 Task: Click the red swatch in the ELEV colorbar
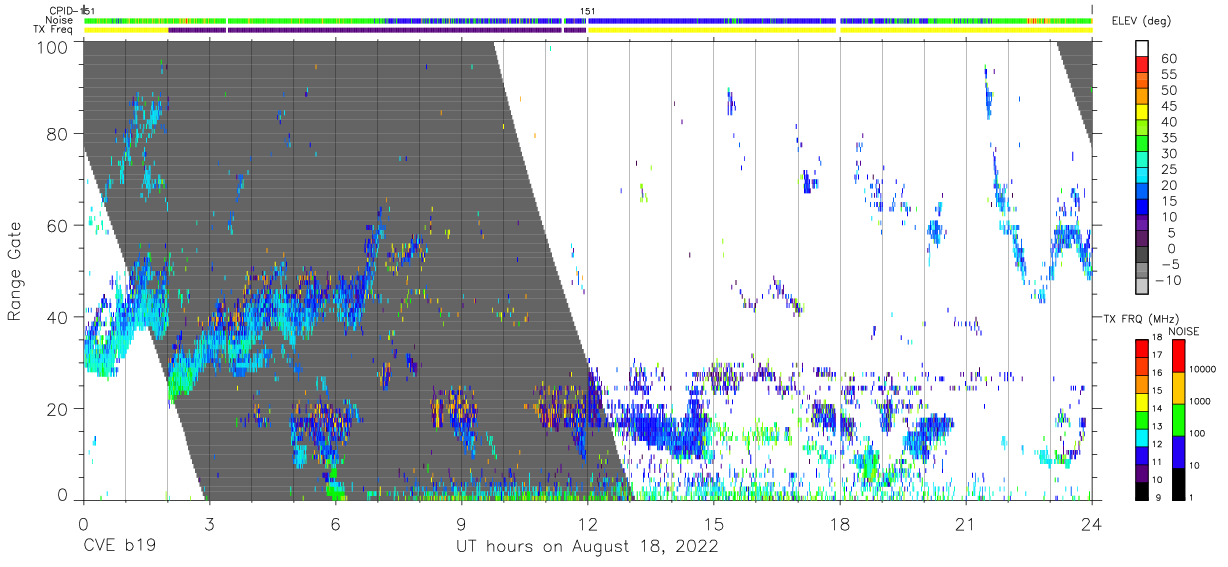(1142, 64)
